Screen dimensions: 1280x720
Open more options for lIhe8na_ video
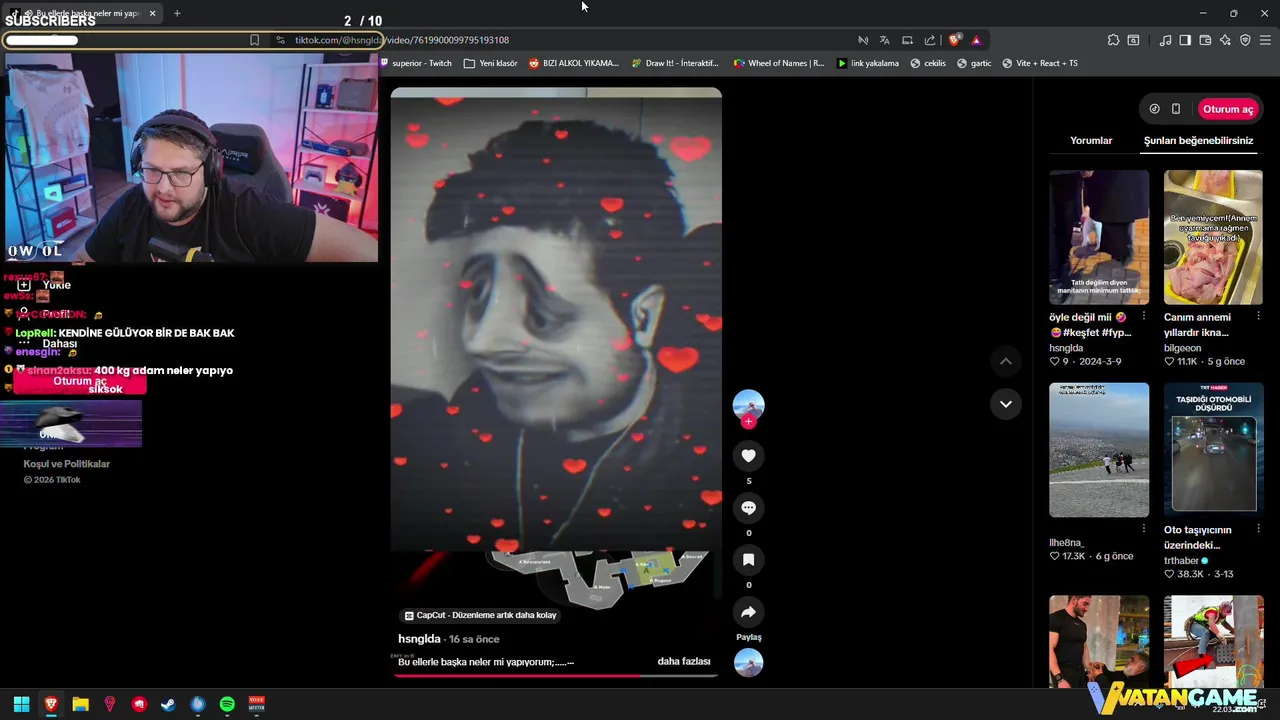click(x=1144, y=529)
